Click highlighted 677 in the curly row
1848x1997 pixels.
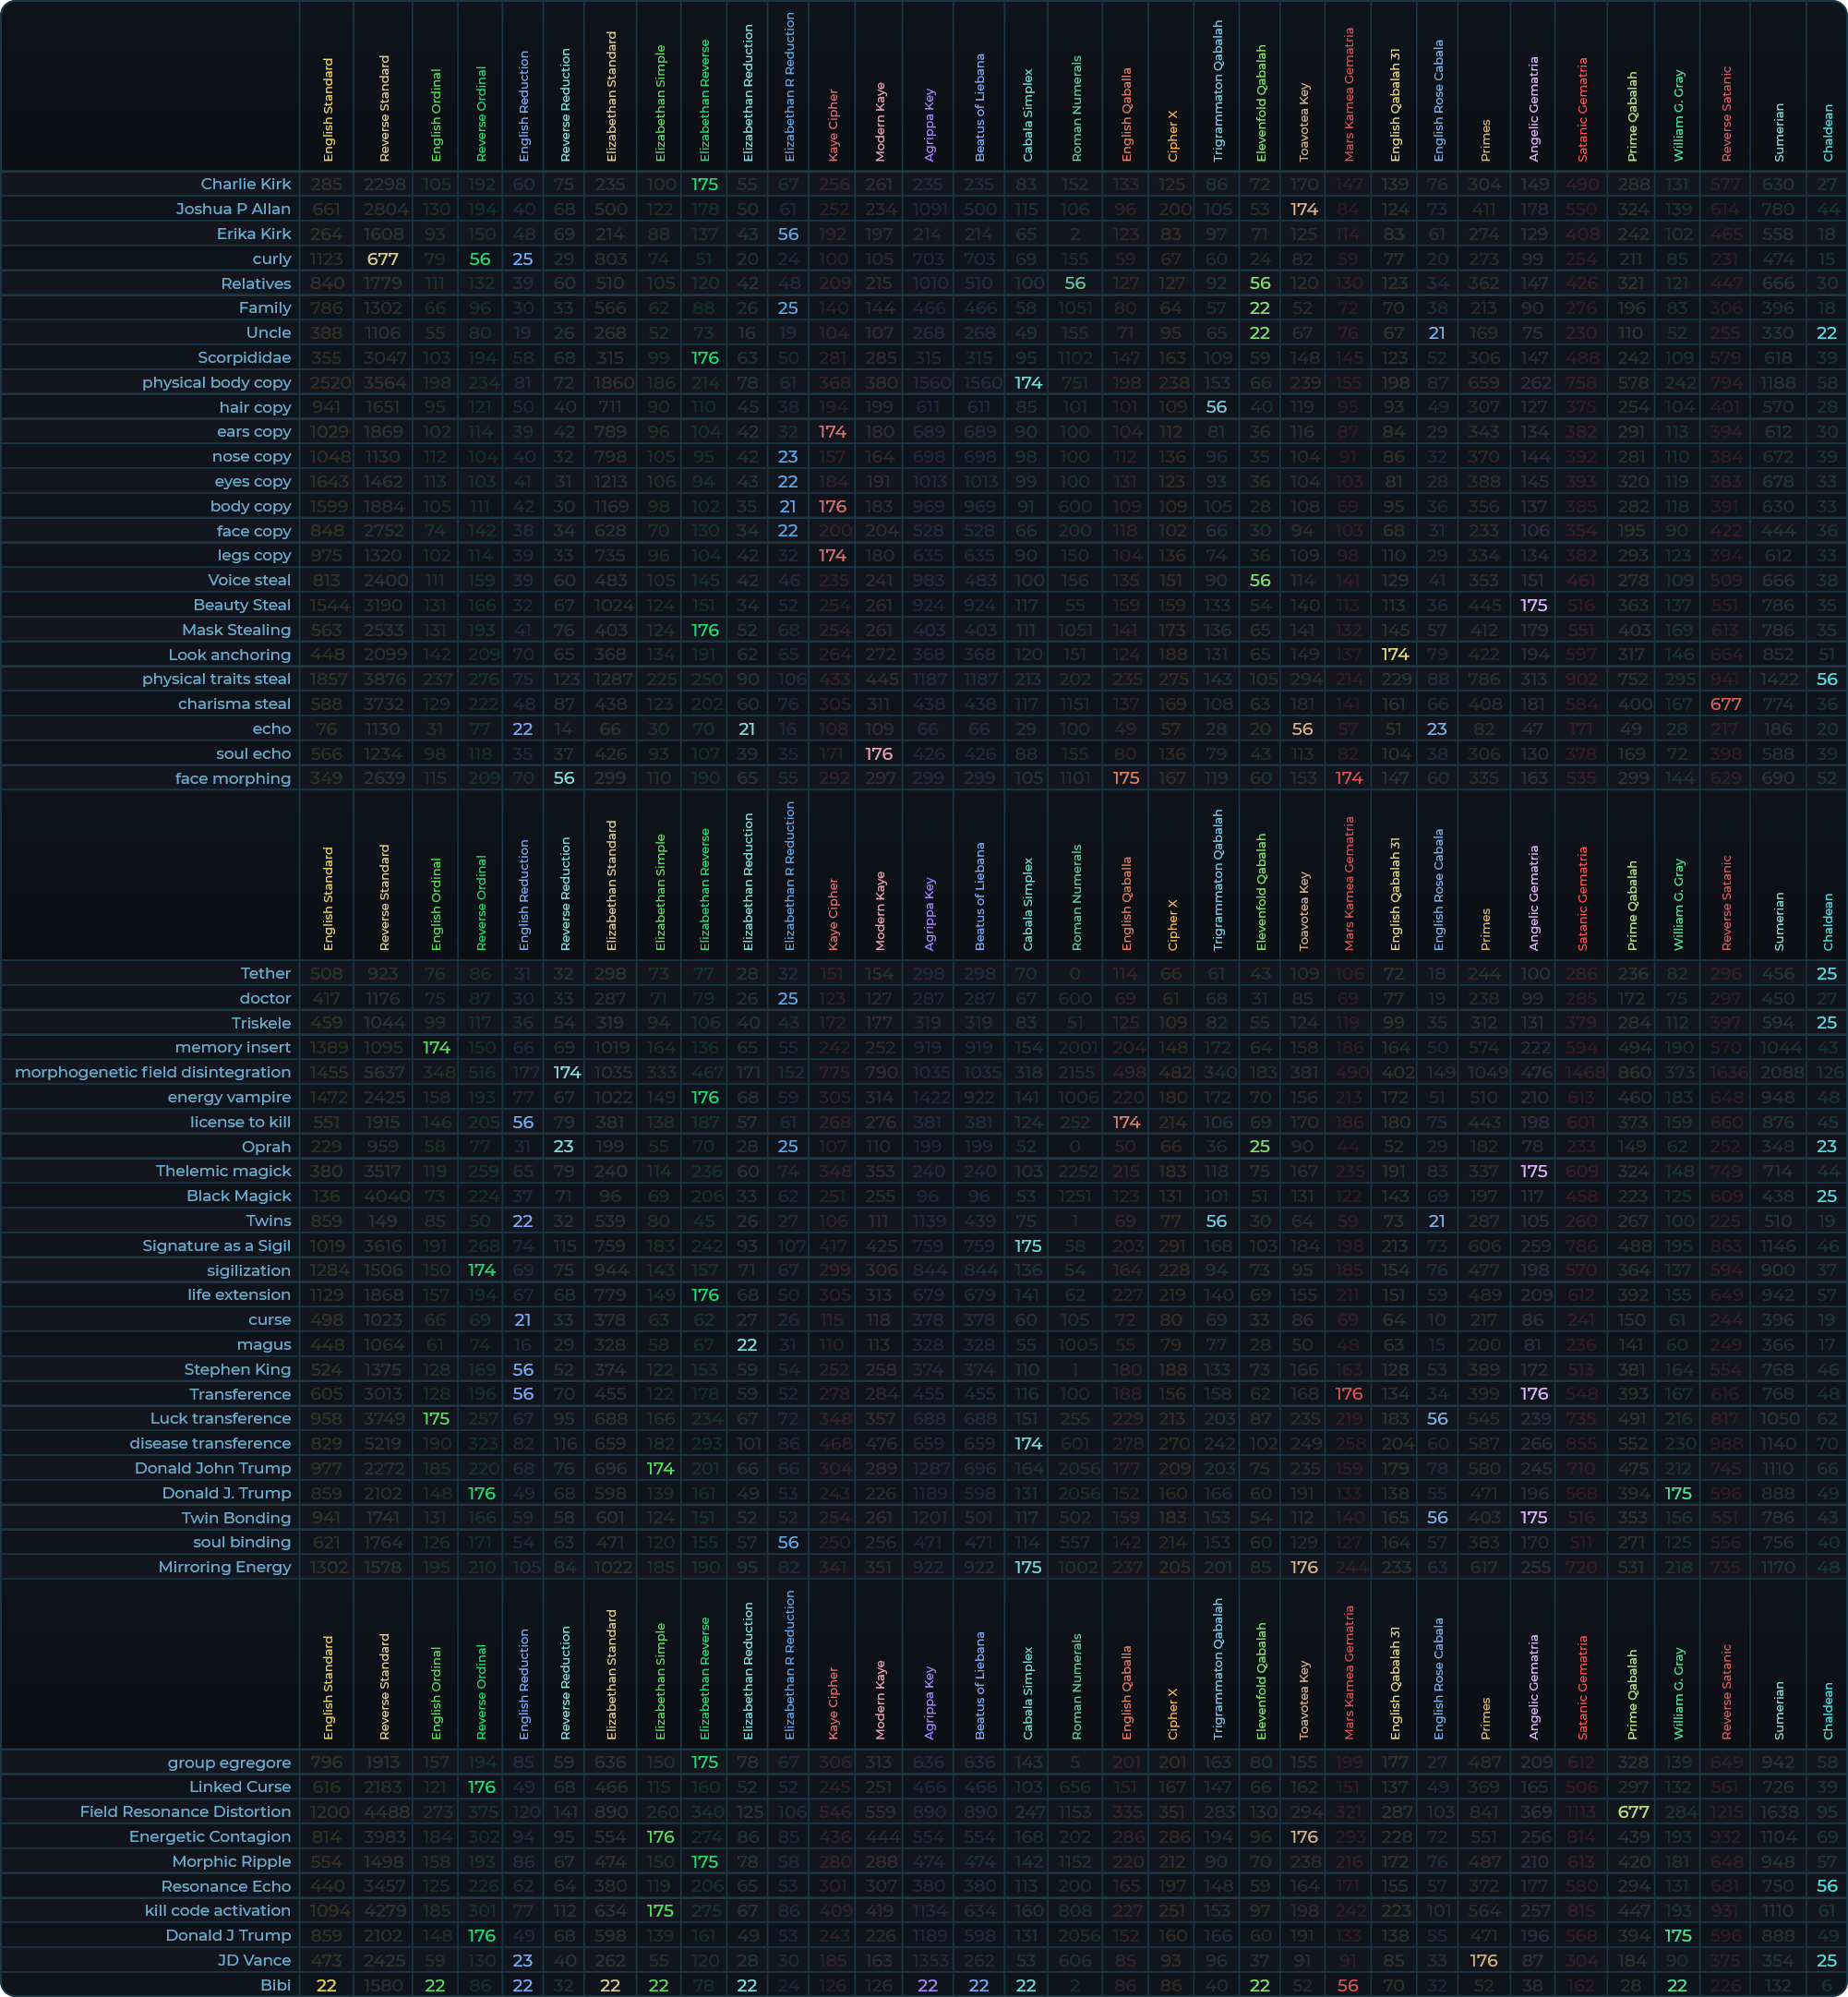click(x=382, y=259)
